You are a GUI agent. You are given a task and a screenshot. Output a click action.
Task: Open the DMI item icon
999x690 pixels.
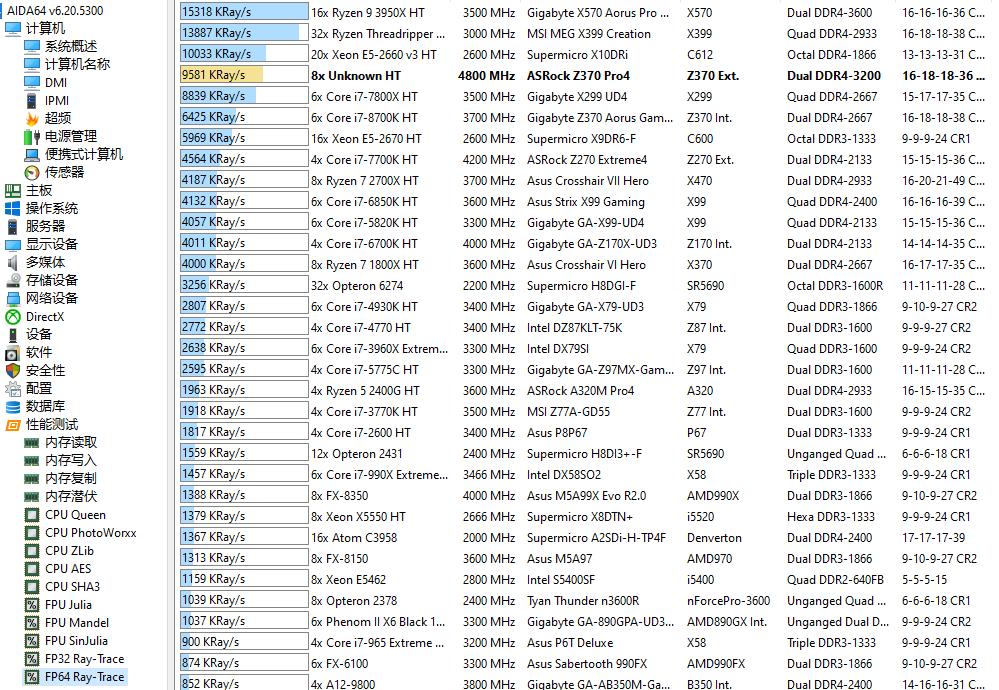32,82
